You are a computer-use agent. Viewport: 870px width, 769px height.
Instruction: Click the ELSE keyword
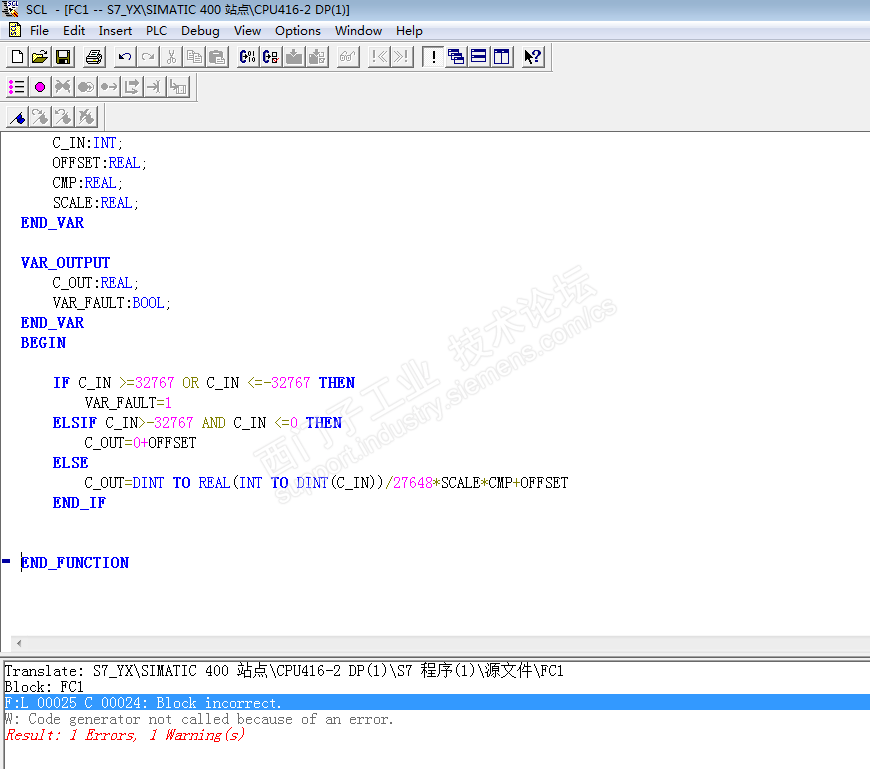click(70, 463)
